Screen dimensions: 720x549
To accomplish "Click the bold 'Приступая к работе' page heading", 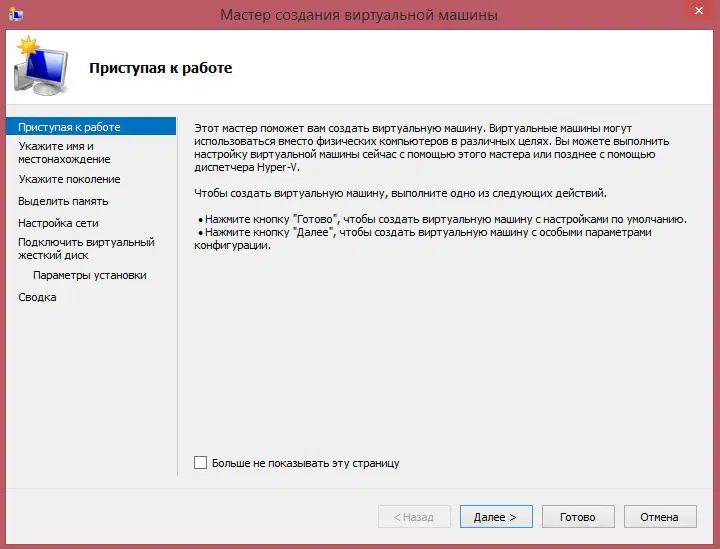I will [160, 68].
